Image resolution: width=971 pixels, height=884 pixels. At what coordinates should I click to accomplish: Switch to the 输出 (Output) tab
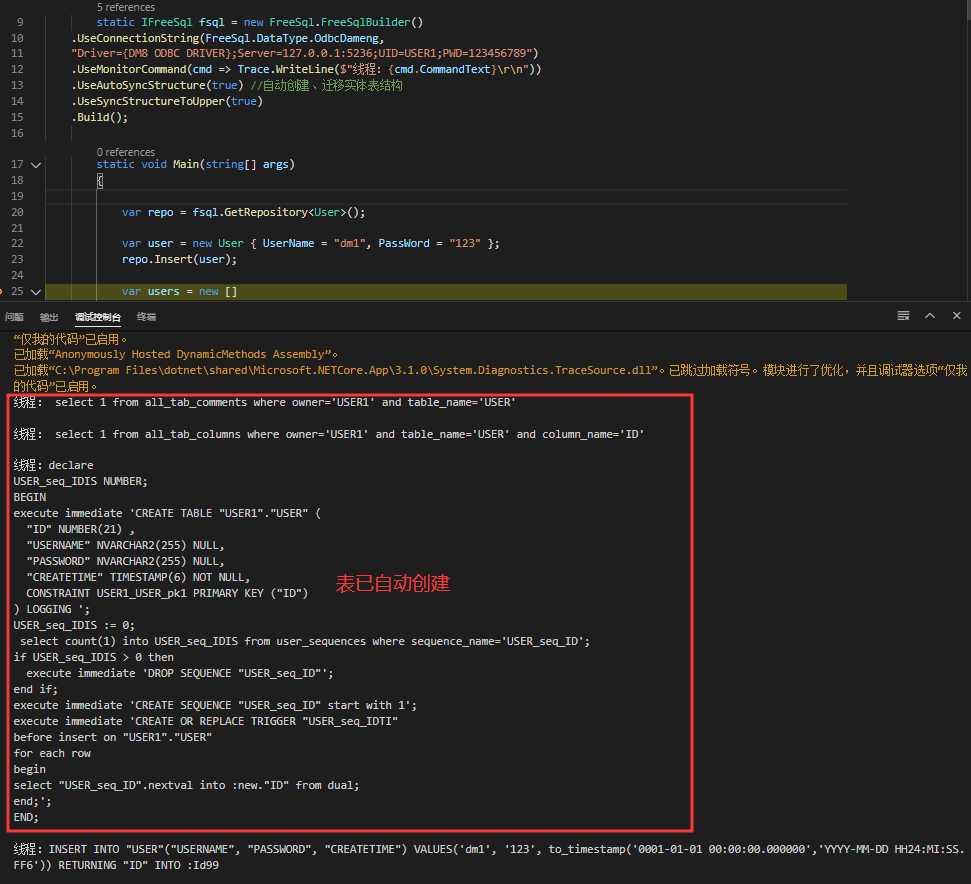pyautogui.click(x=49, y=317)
